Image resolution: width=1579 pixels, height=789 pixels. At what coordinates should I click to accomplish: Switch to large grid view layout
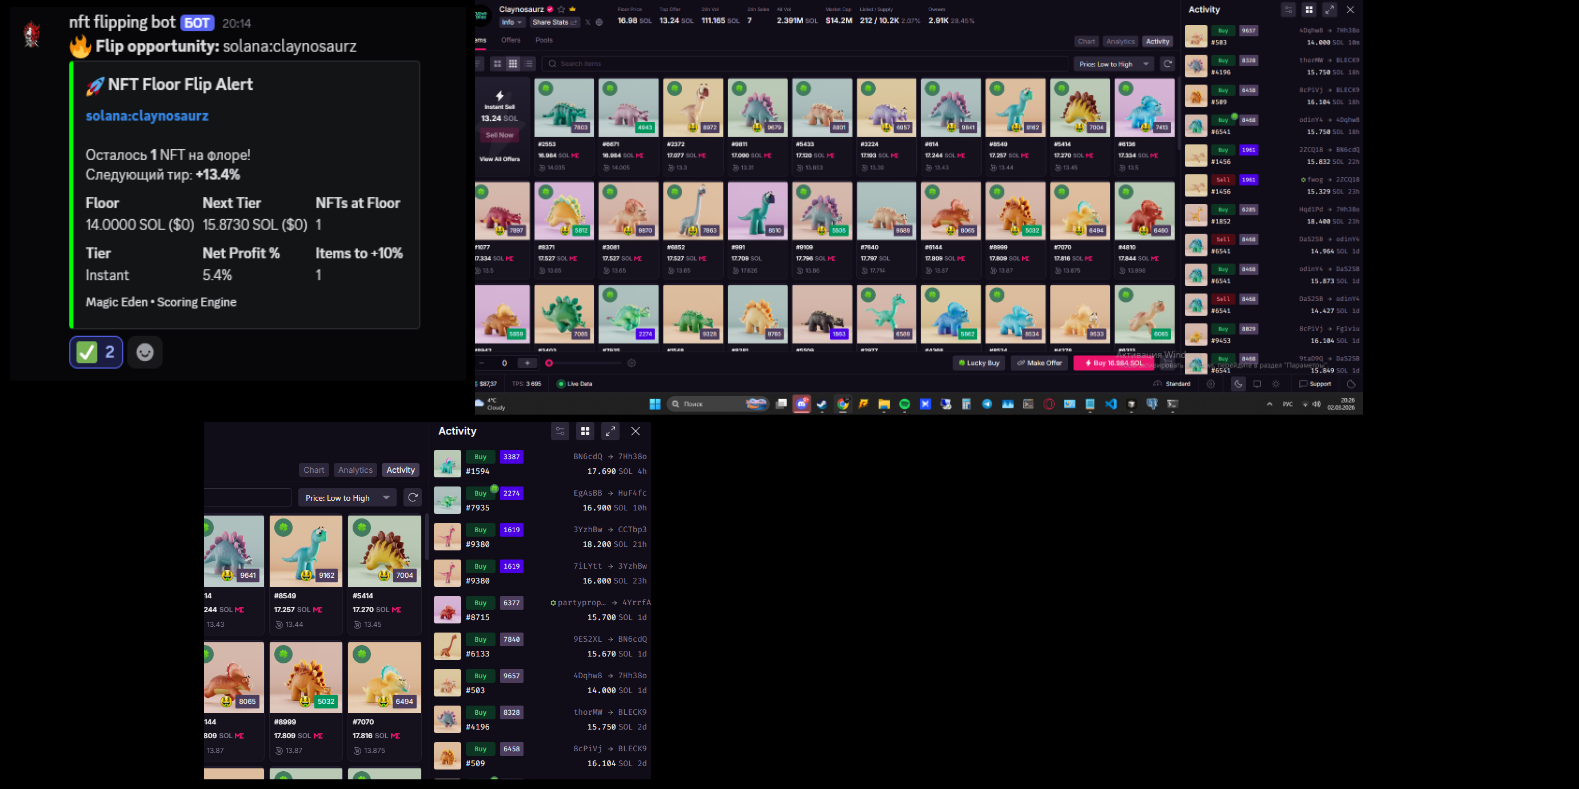click(497, 63)
